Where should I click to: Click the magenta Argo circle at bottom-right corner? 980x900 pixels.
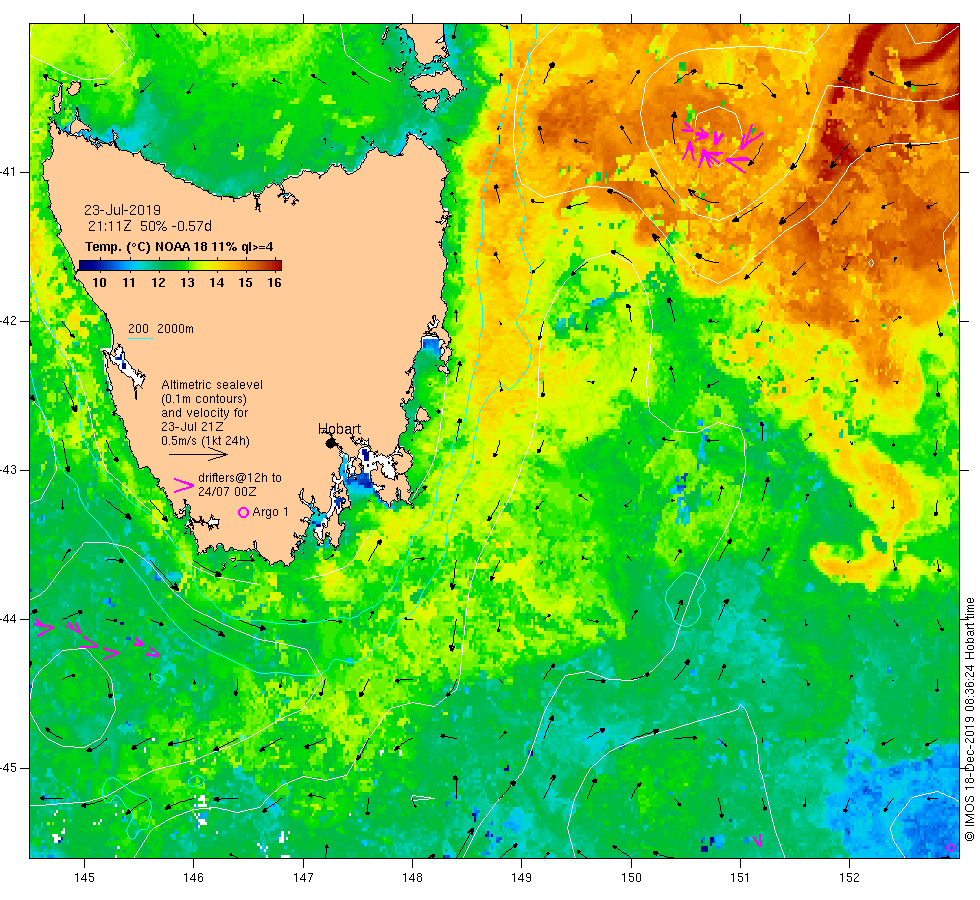click(x=951, y=848)
